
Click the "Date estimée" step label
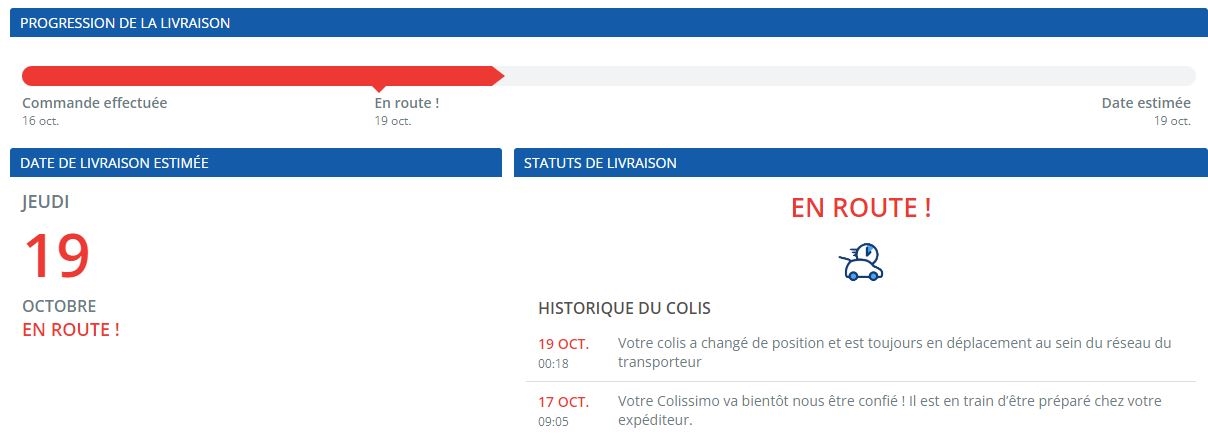tap(1146, 103)
